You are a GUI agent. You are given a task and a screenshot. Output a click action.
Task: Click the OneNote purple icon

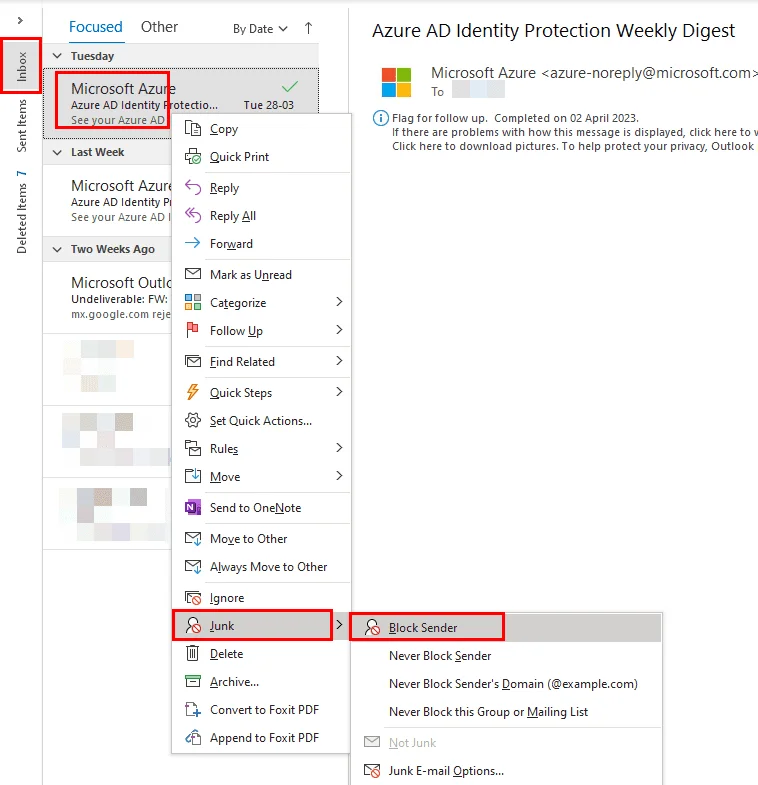[193, 507]
